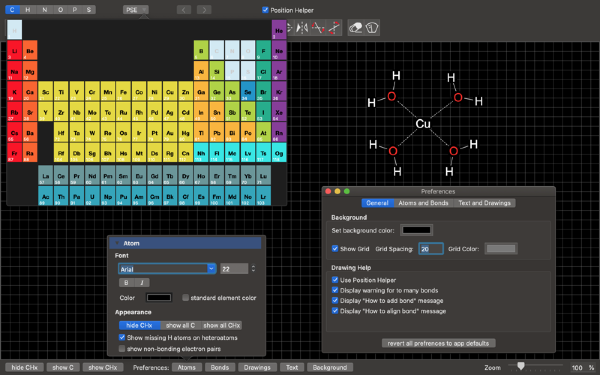Open the PSE dropdown

point(135,10)
